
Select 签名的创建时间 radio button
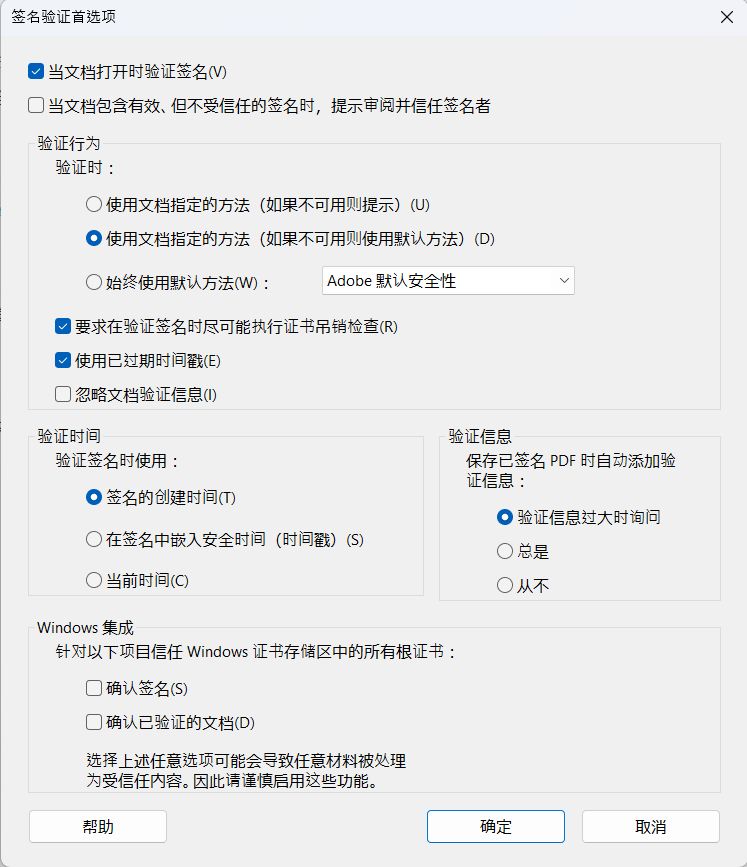(x=94, y=497)
